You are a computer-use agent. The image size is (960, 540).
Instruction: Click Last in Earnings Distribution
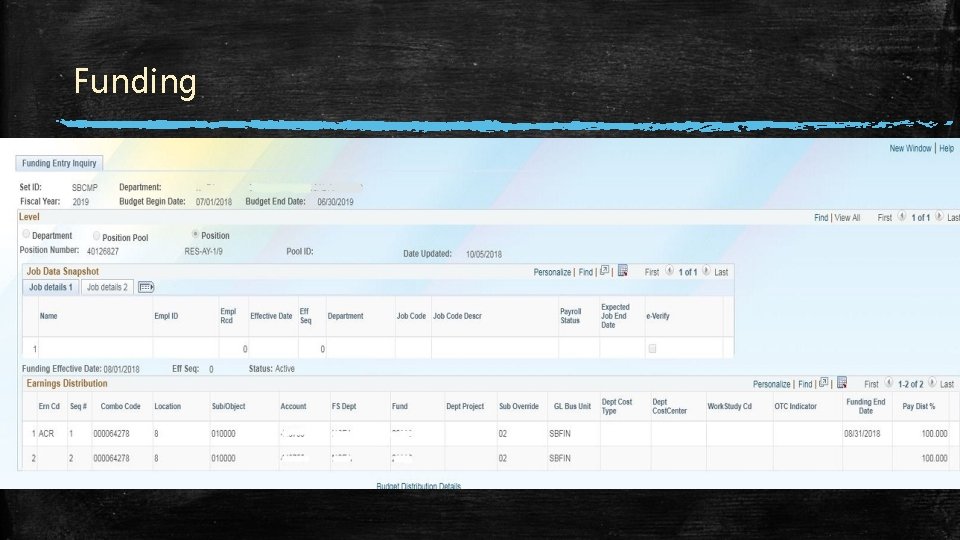click(x=947, y=384)
